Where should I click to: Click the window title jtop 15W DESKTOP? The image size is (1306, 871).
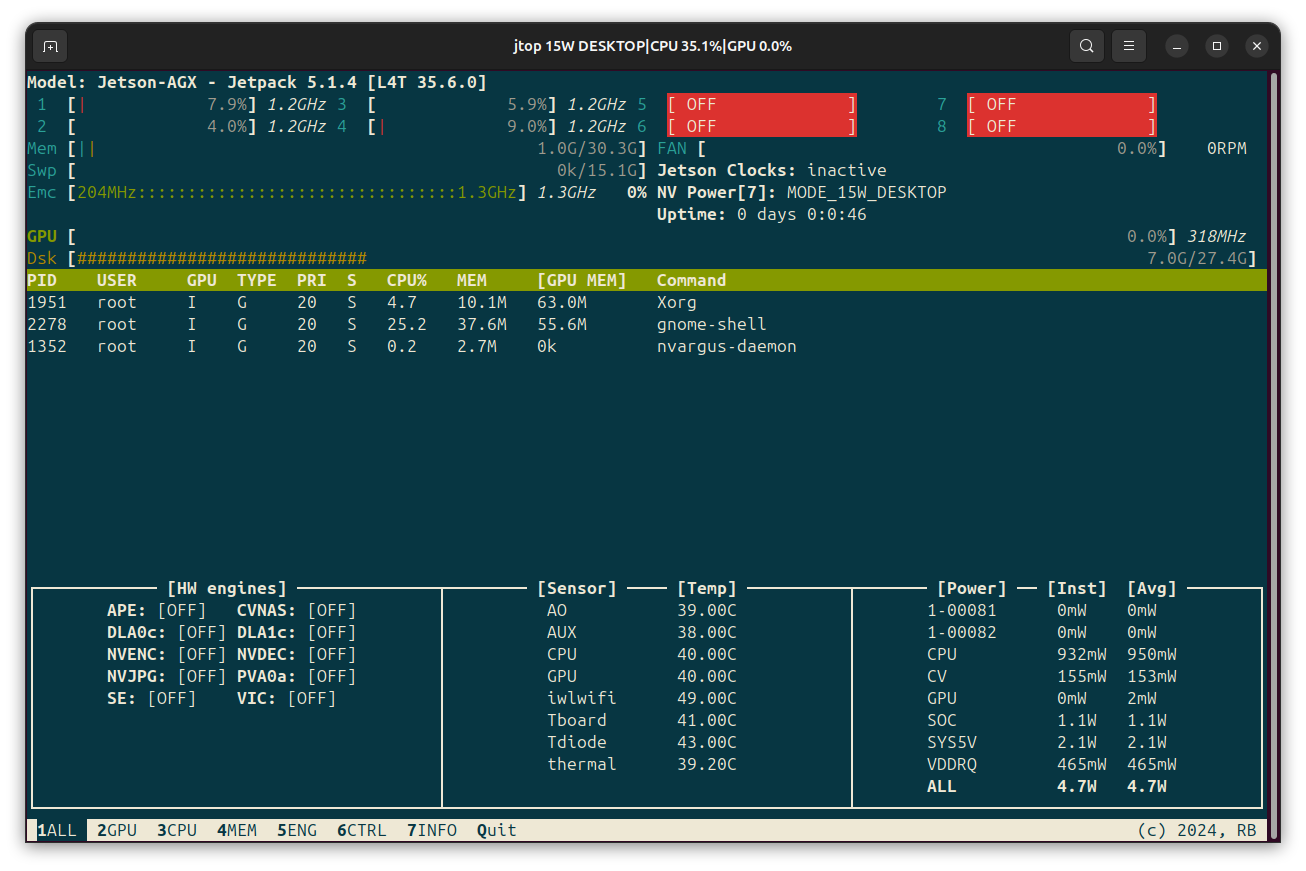click(x=652, y=46)
